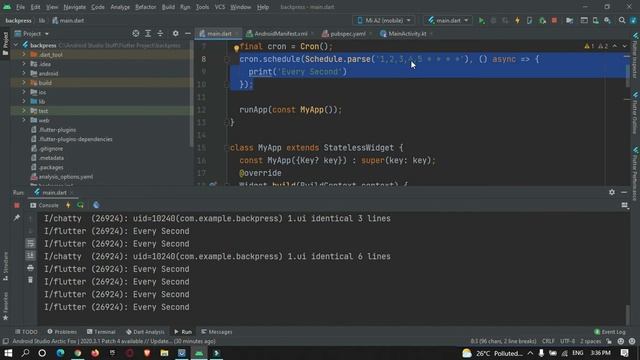Hot restart icon in Run console toolbar
Viewport: 640px width, 360px height.
(80, 205)
